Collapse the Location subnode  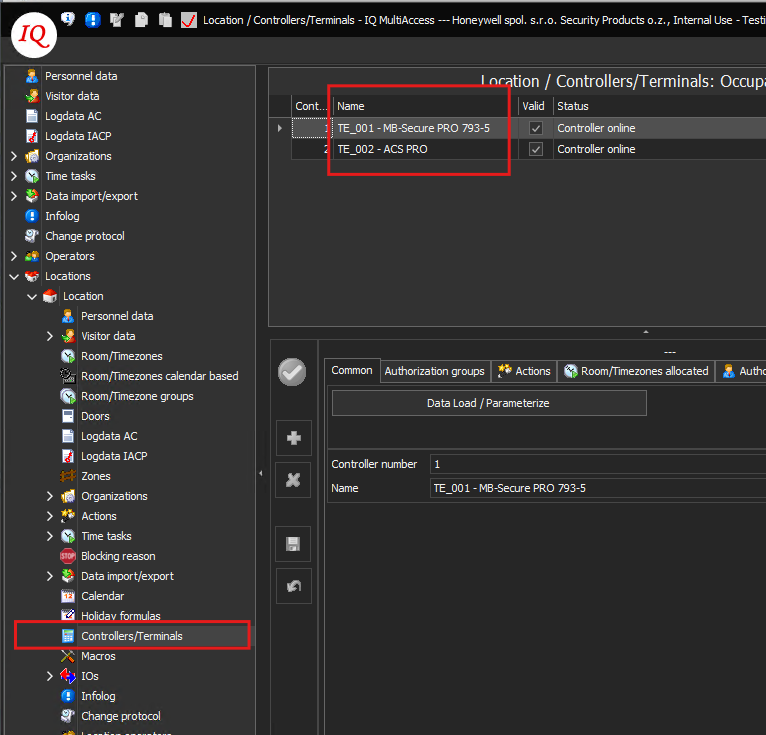(x=32, y=296)
